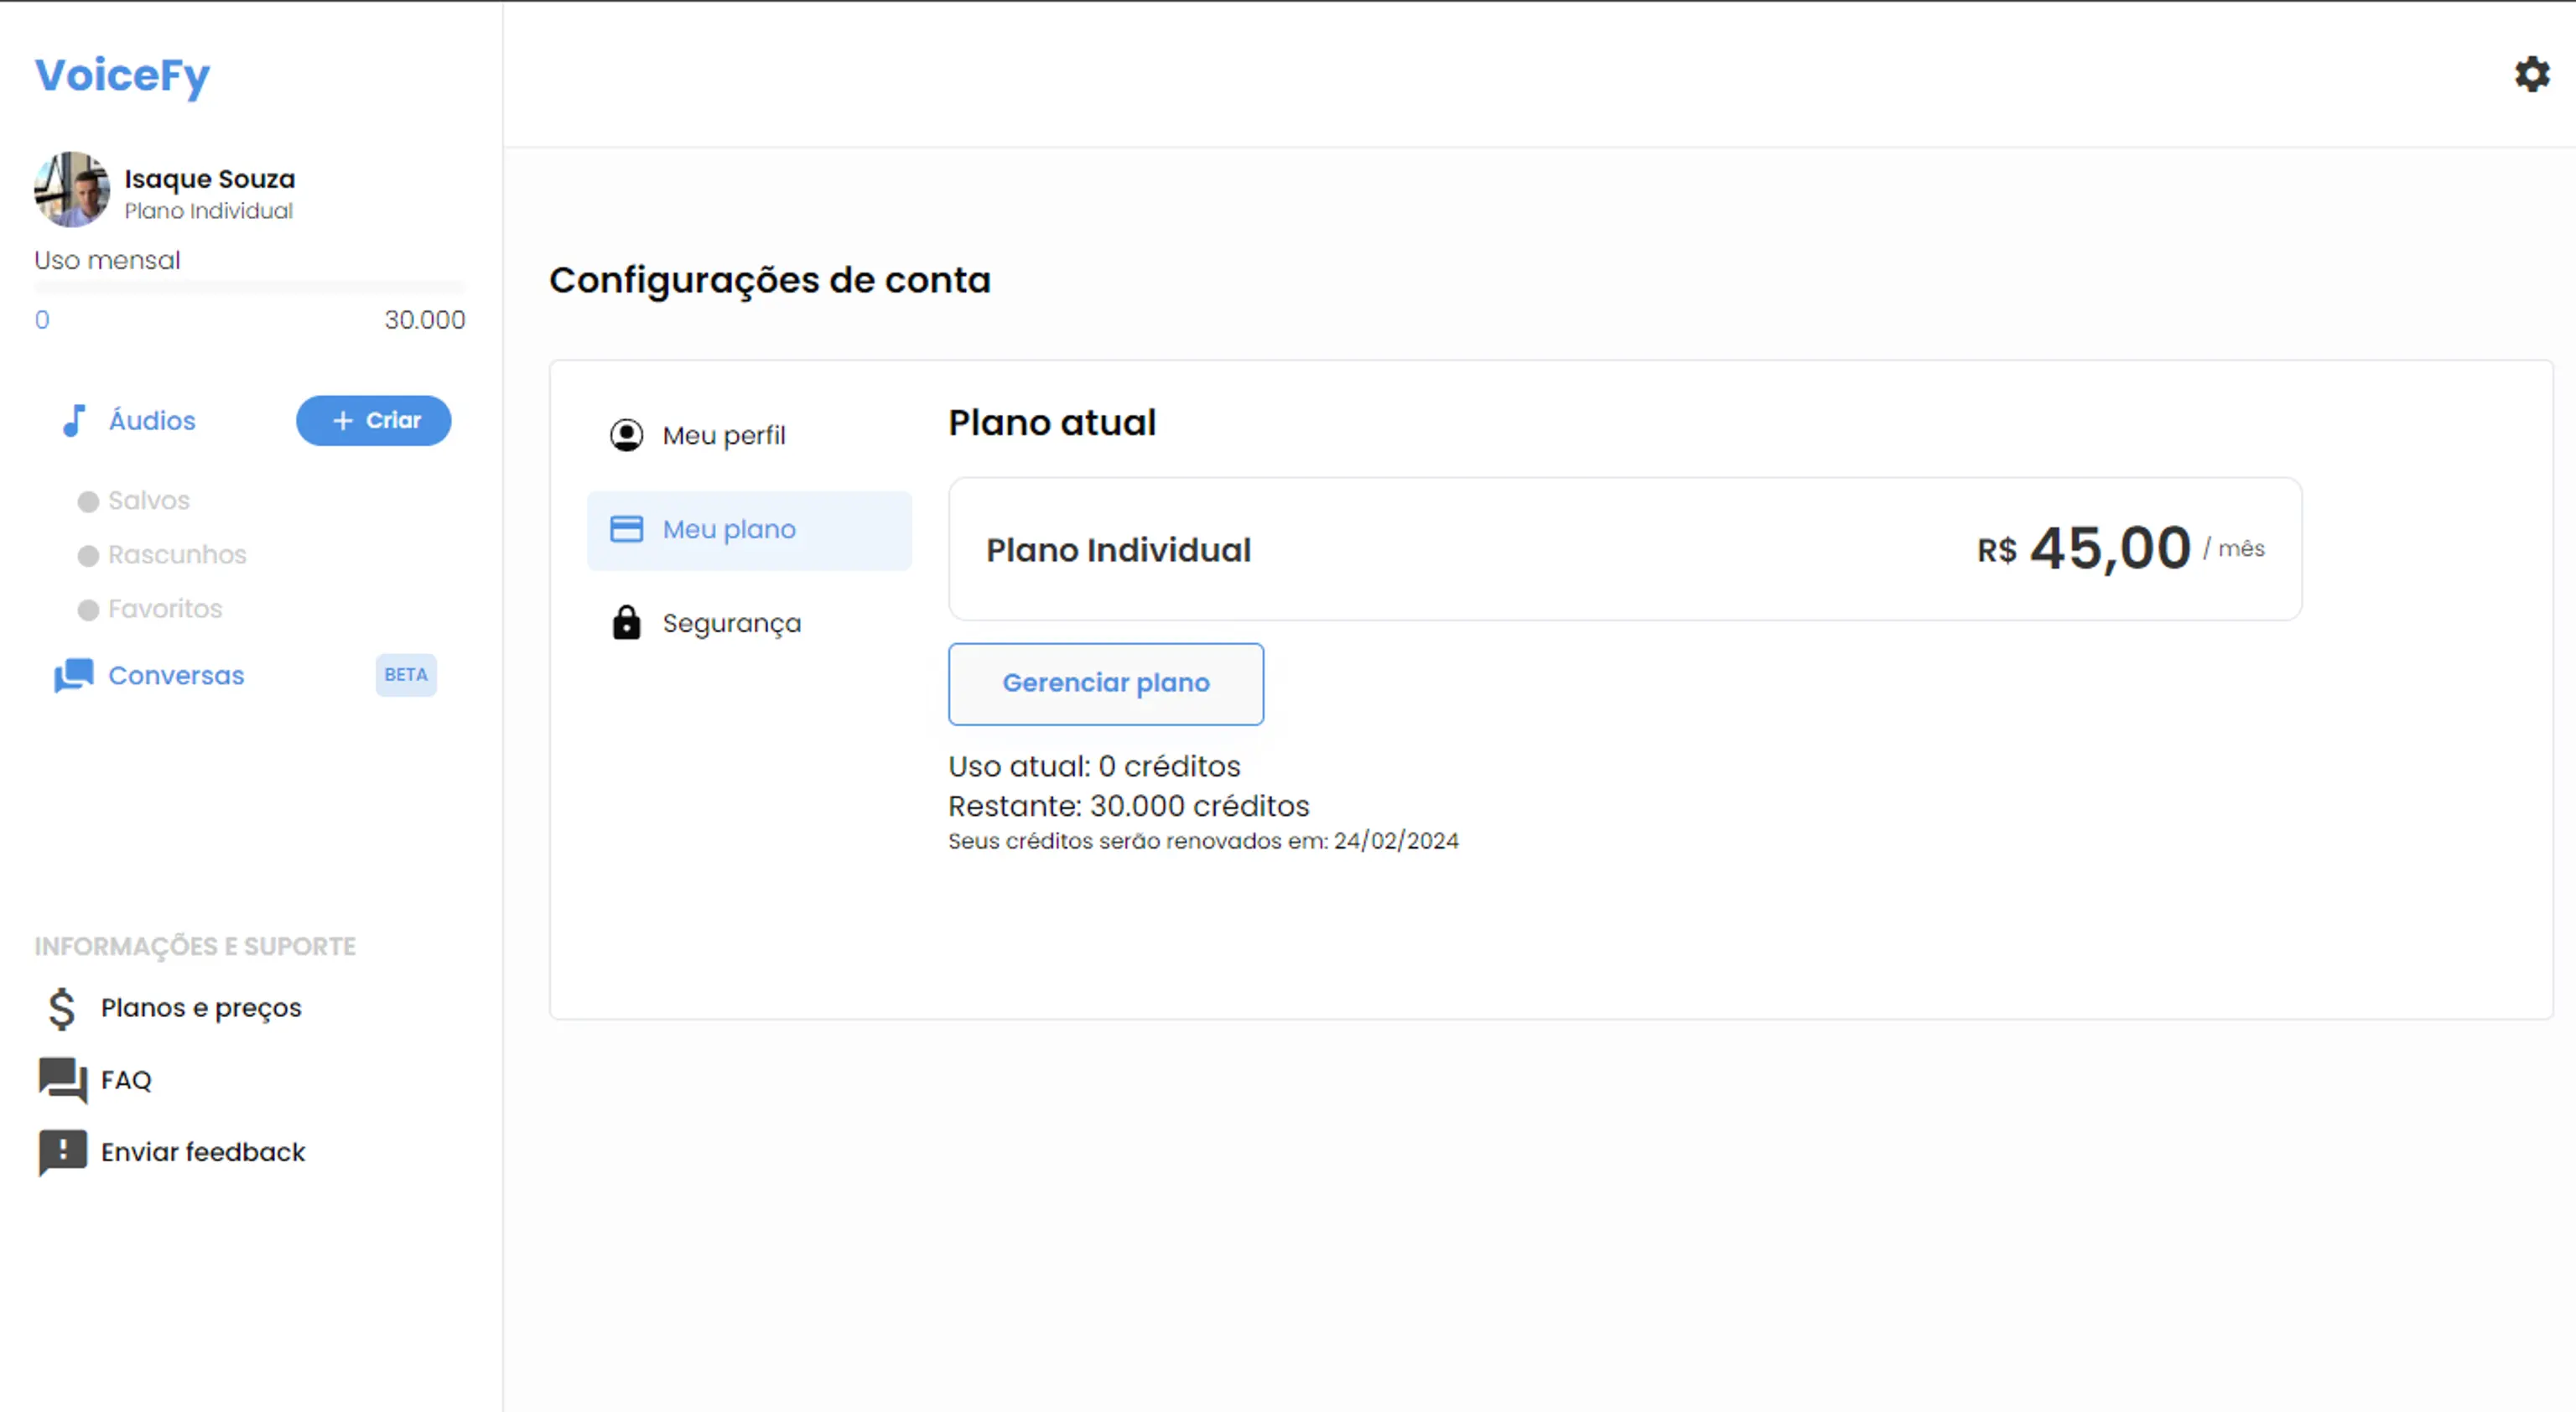Select the Meu plano card icon
Screen dimensions: 2576x1412
[x=626, y=529]
